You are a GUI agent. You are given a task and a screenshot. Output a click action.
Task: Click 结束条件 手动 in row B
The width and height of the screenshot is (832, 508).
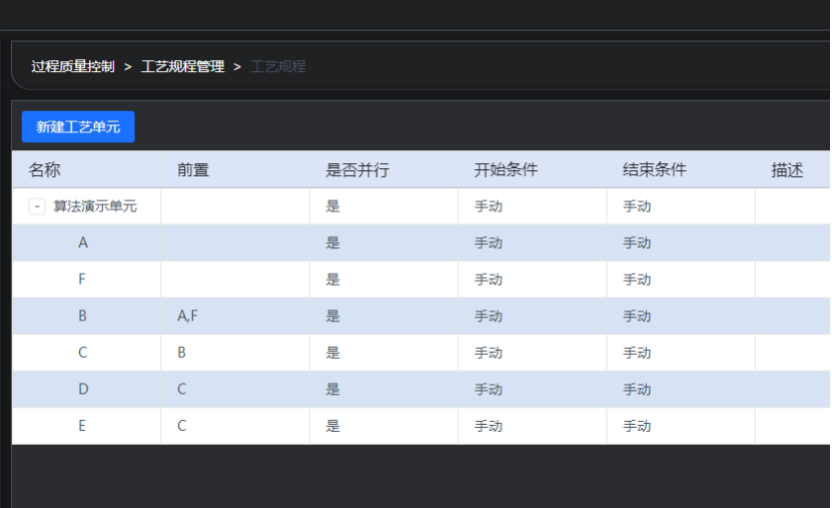637,316
